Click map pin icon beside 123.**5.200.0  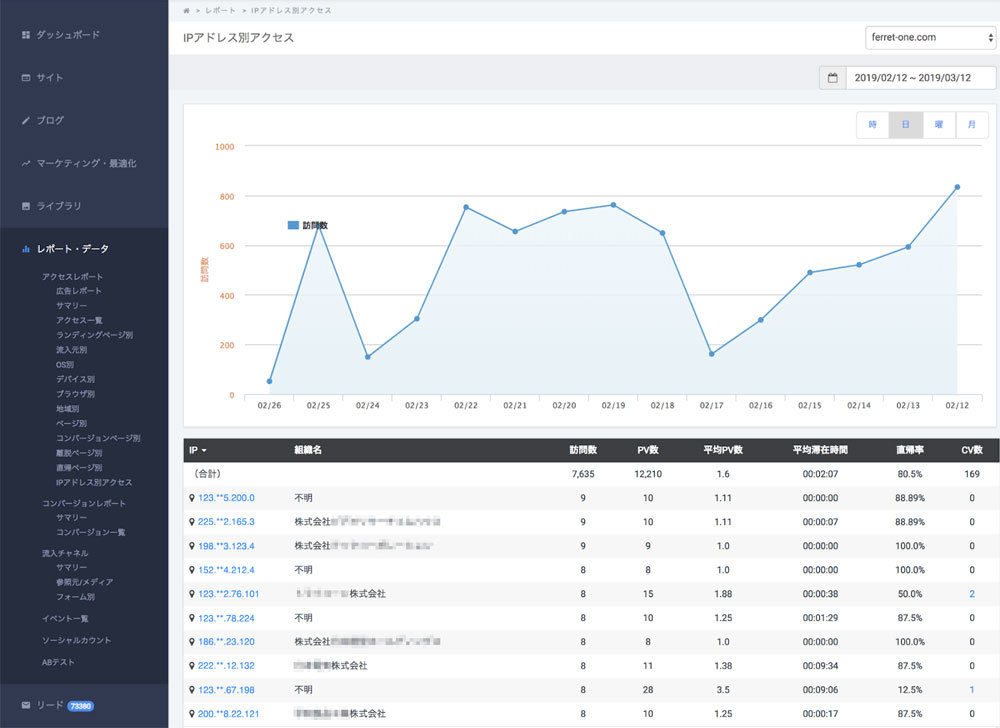coord(191,498)
